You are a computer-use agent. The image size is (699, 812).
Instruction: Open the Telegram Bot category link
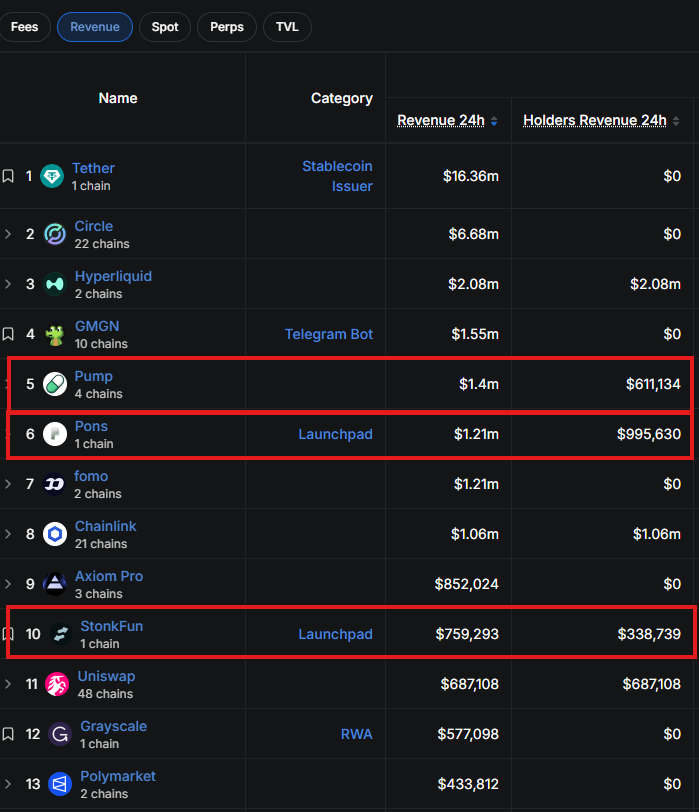[329, 334]
